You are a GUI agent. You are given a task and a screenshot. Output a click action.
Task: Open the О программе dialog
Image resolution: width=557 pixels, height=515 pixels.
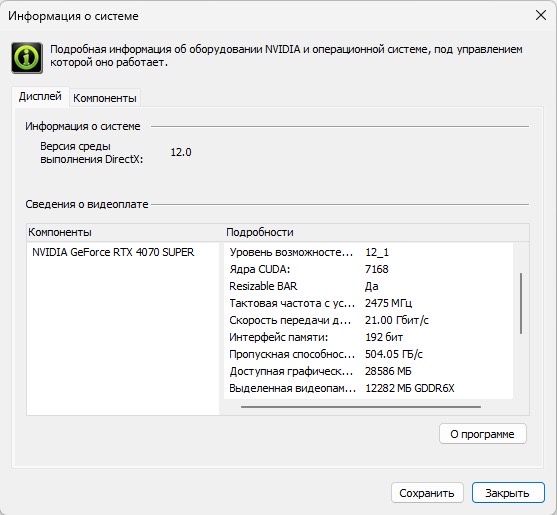[x=482, y=434]
